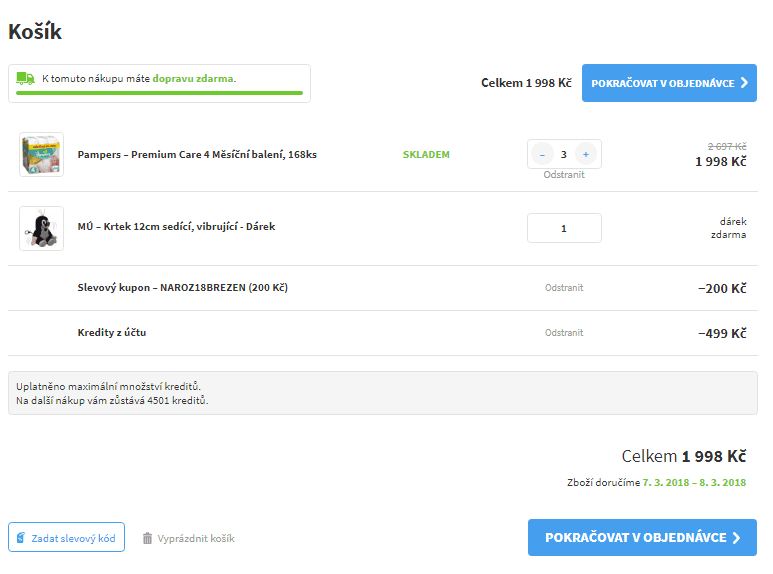The width and height of the screenshot is (773, 574).
Task: Click the discount code tag icon
Action: pos(21,538)
